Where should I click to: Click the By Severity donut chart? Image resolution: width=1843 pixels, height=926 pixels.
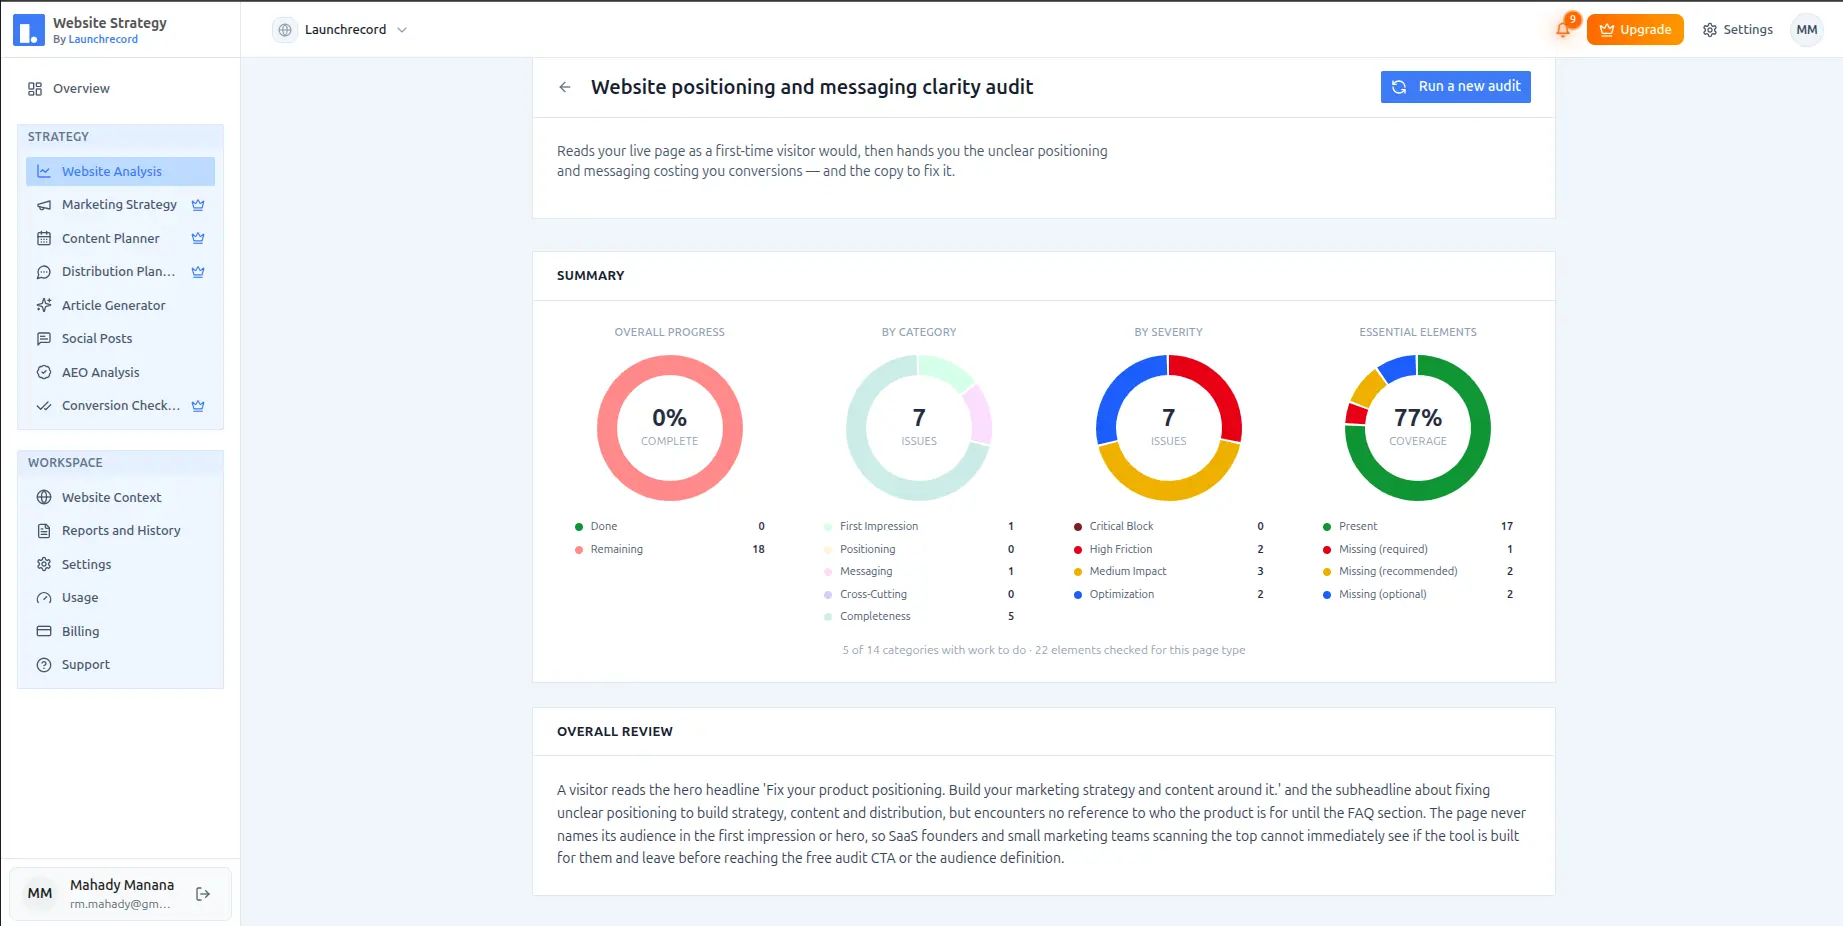coord(1168,428)
